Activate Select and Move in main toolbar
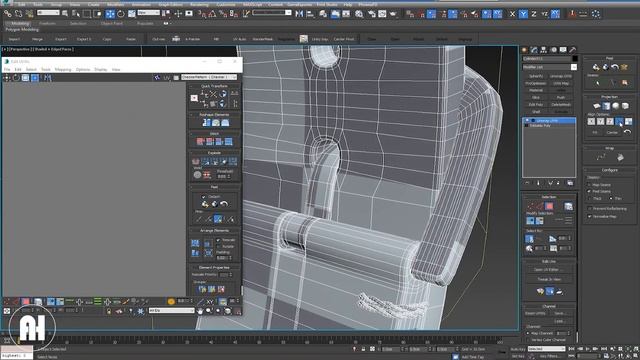The width and height of the screenshot is (640, 360). 110,13
